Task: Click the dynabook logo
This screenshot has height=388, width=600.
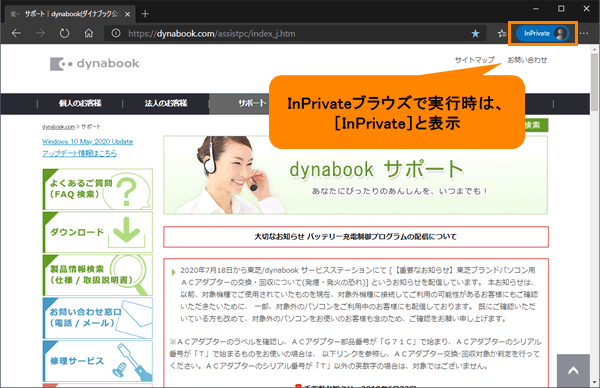Action: point(95,64)
